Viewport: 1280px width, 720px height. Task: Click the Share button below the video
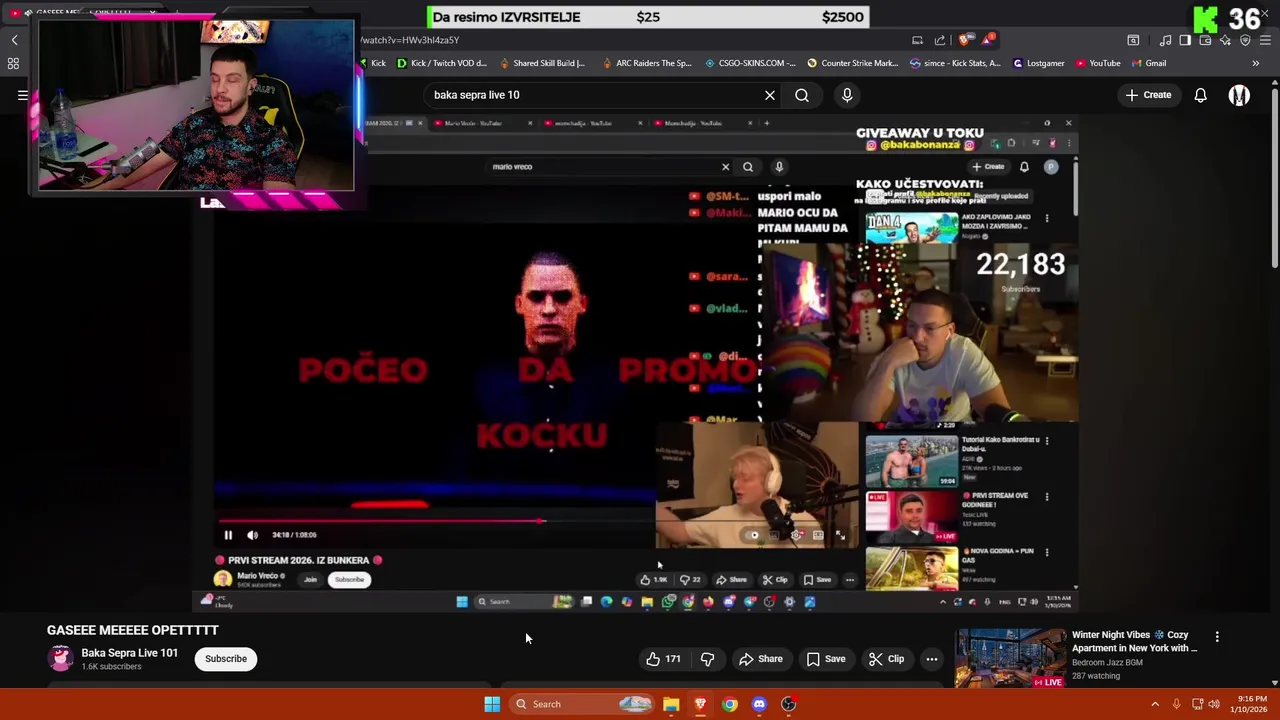(760, 659)
